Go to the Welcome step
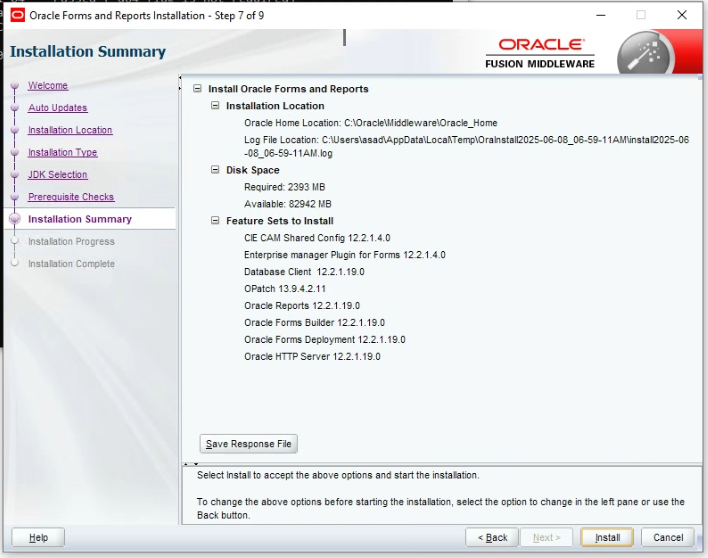The width and height of the screenshot is (708, 558). [x=48, y=85]
